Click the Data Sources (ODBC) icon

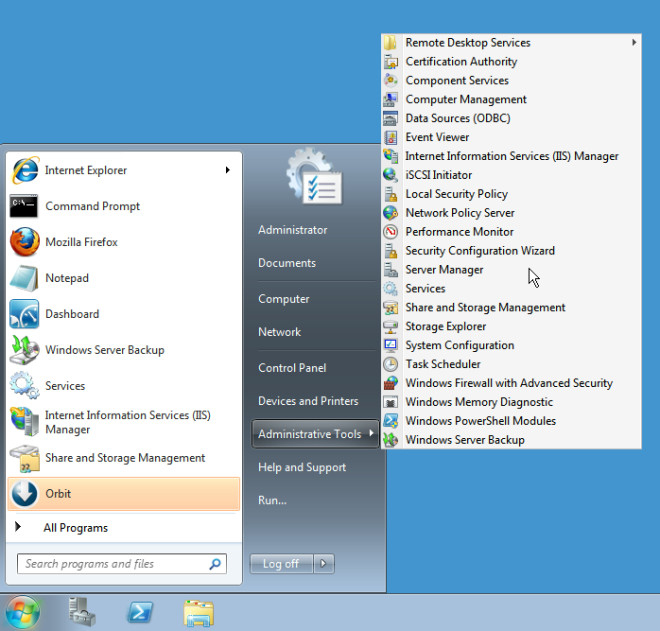(391, 118)
